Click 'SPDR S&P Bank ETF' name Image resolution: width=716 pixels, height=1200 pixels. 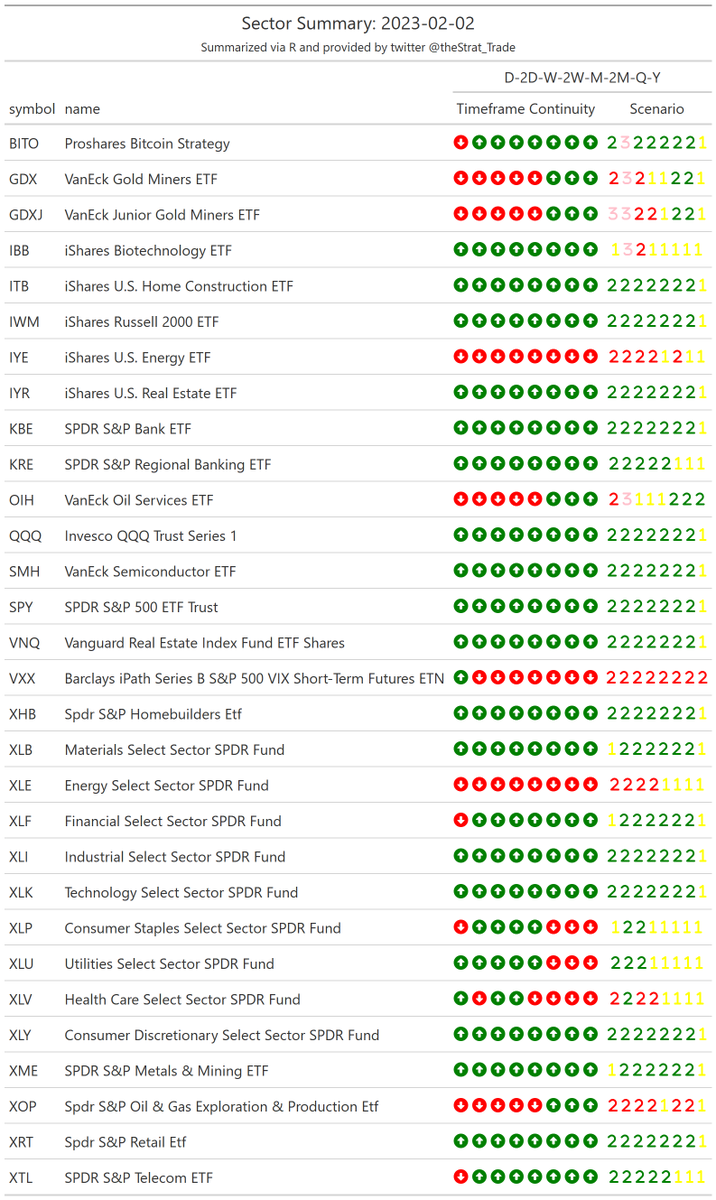point(128,429)
